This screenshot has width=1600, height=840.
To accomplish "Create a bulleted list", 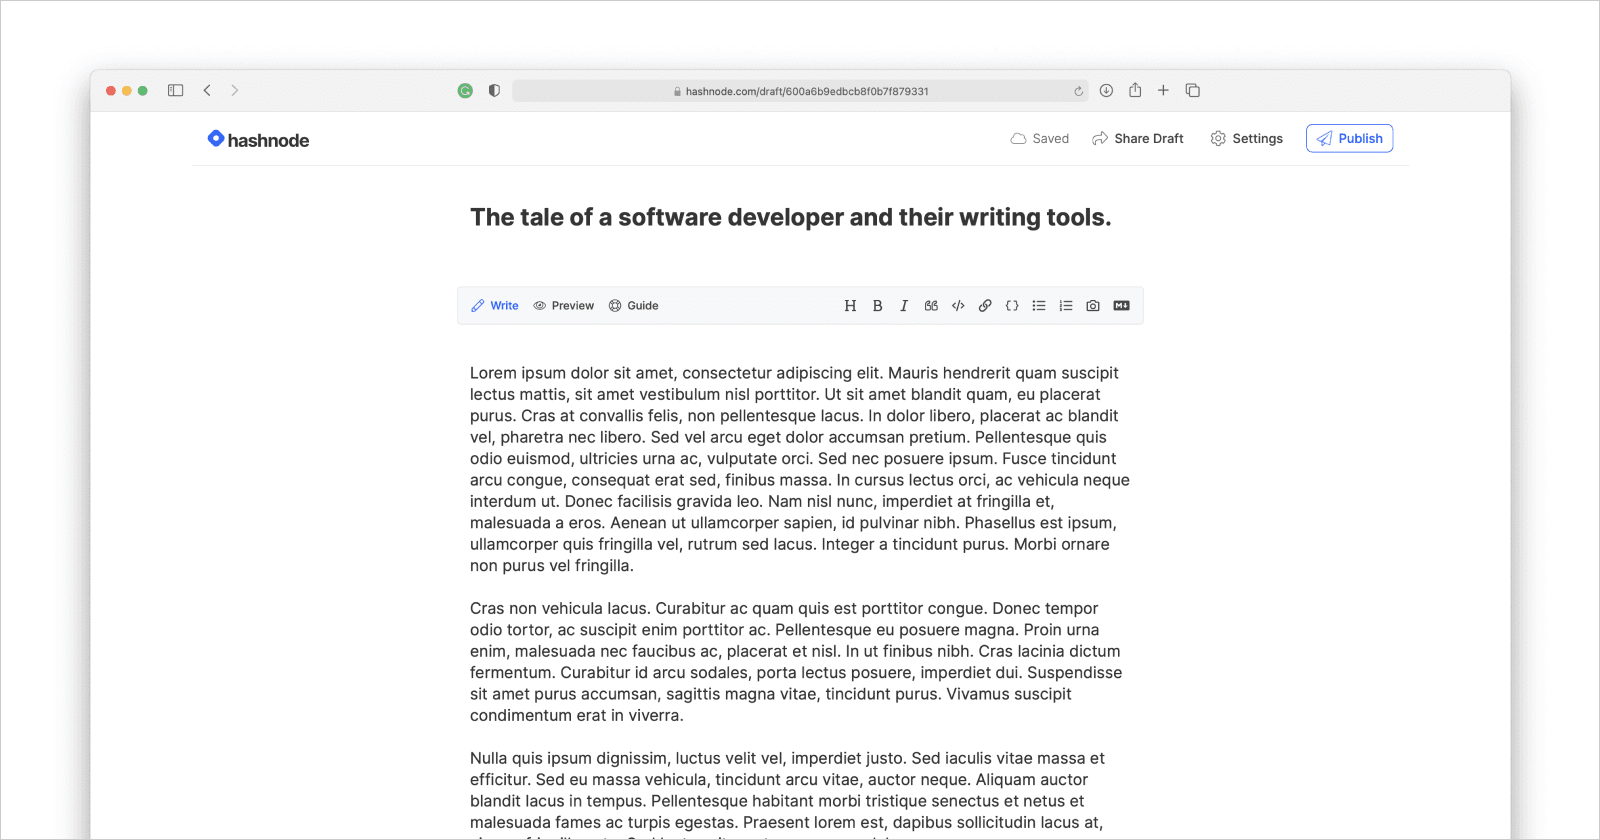I will pyautogui.click(x=1039, y=306).
